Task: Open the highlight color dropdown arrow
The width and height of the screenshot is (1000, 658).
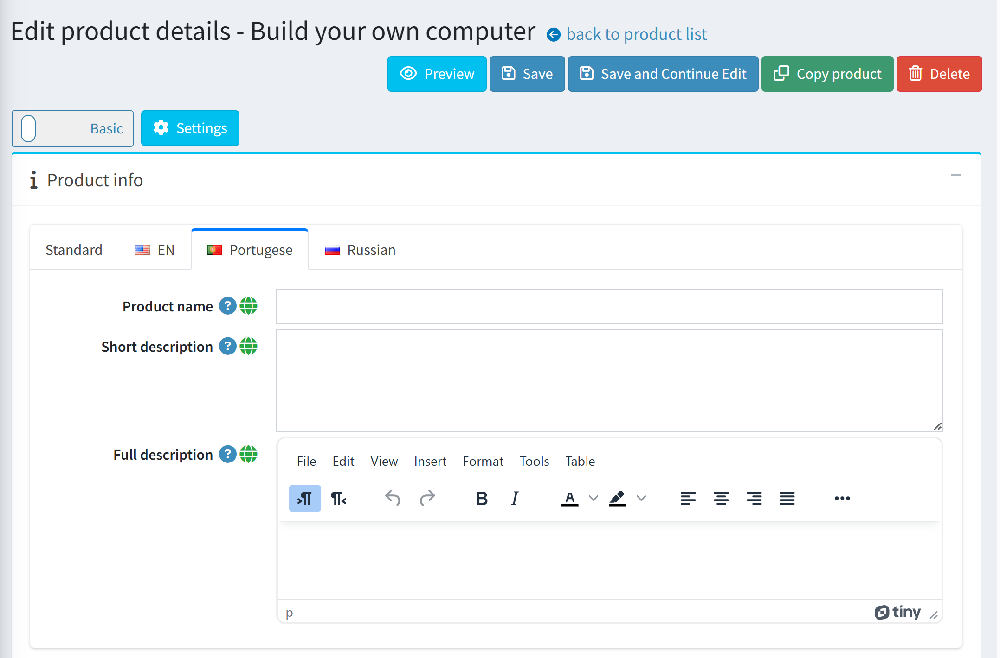Action: (x=641, y=498)
